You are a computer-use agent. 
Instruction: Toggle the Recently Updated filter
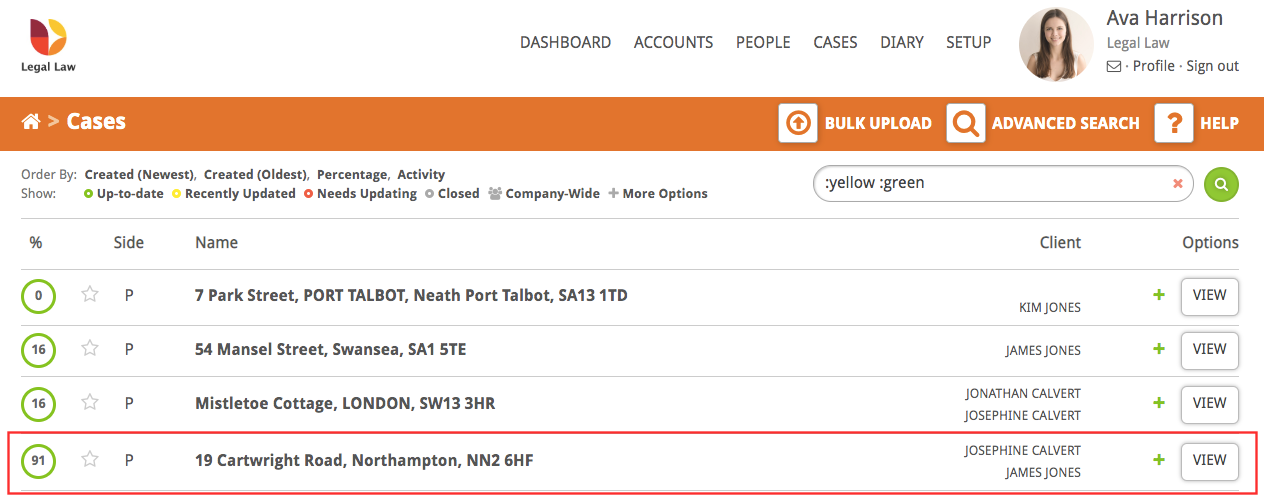tap(234, 193)
